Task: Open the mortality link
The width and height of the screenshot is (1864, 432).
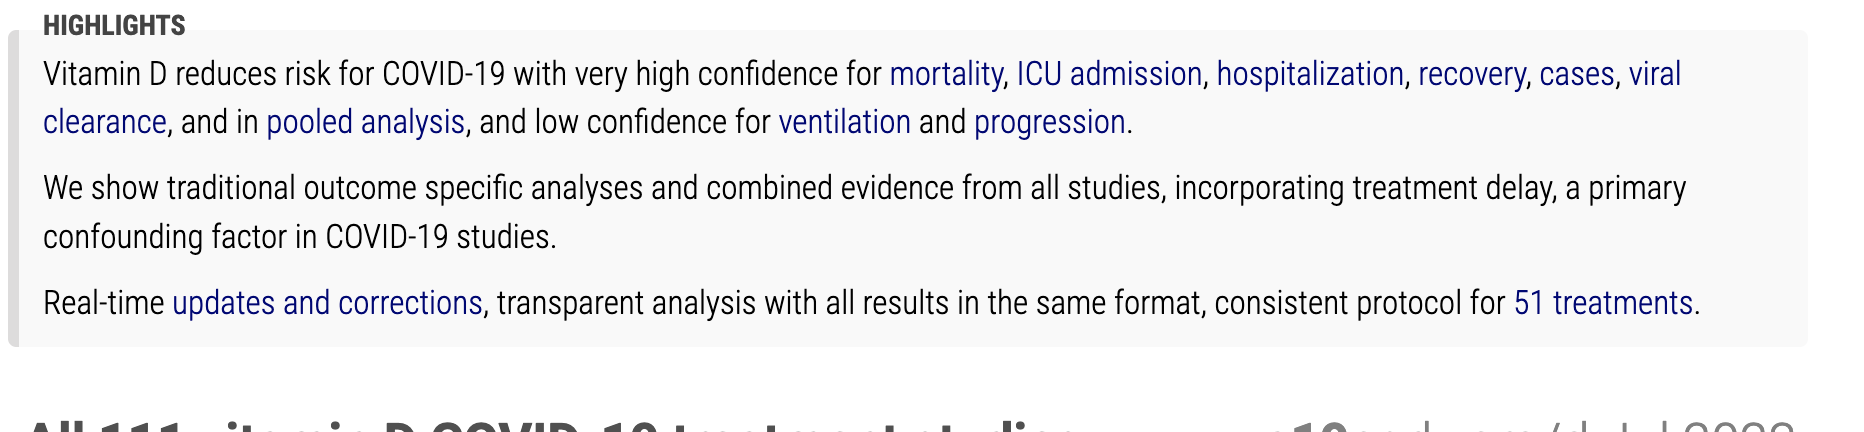Action: point(946,74)
